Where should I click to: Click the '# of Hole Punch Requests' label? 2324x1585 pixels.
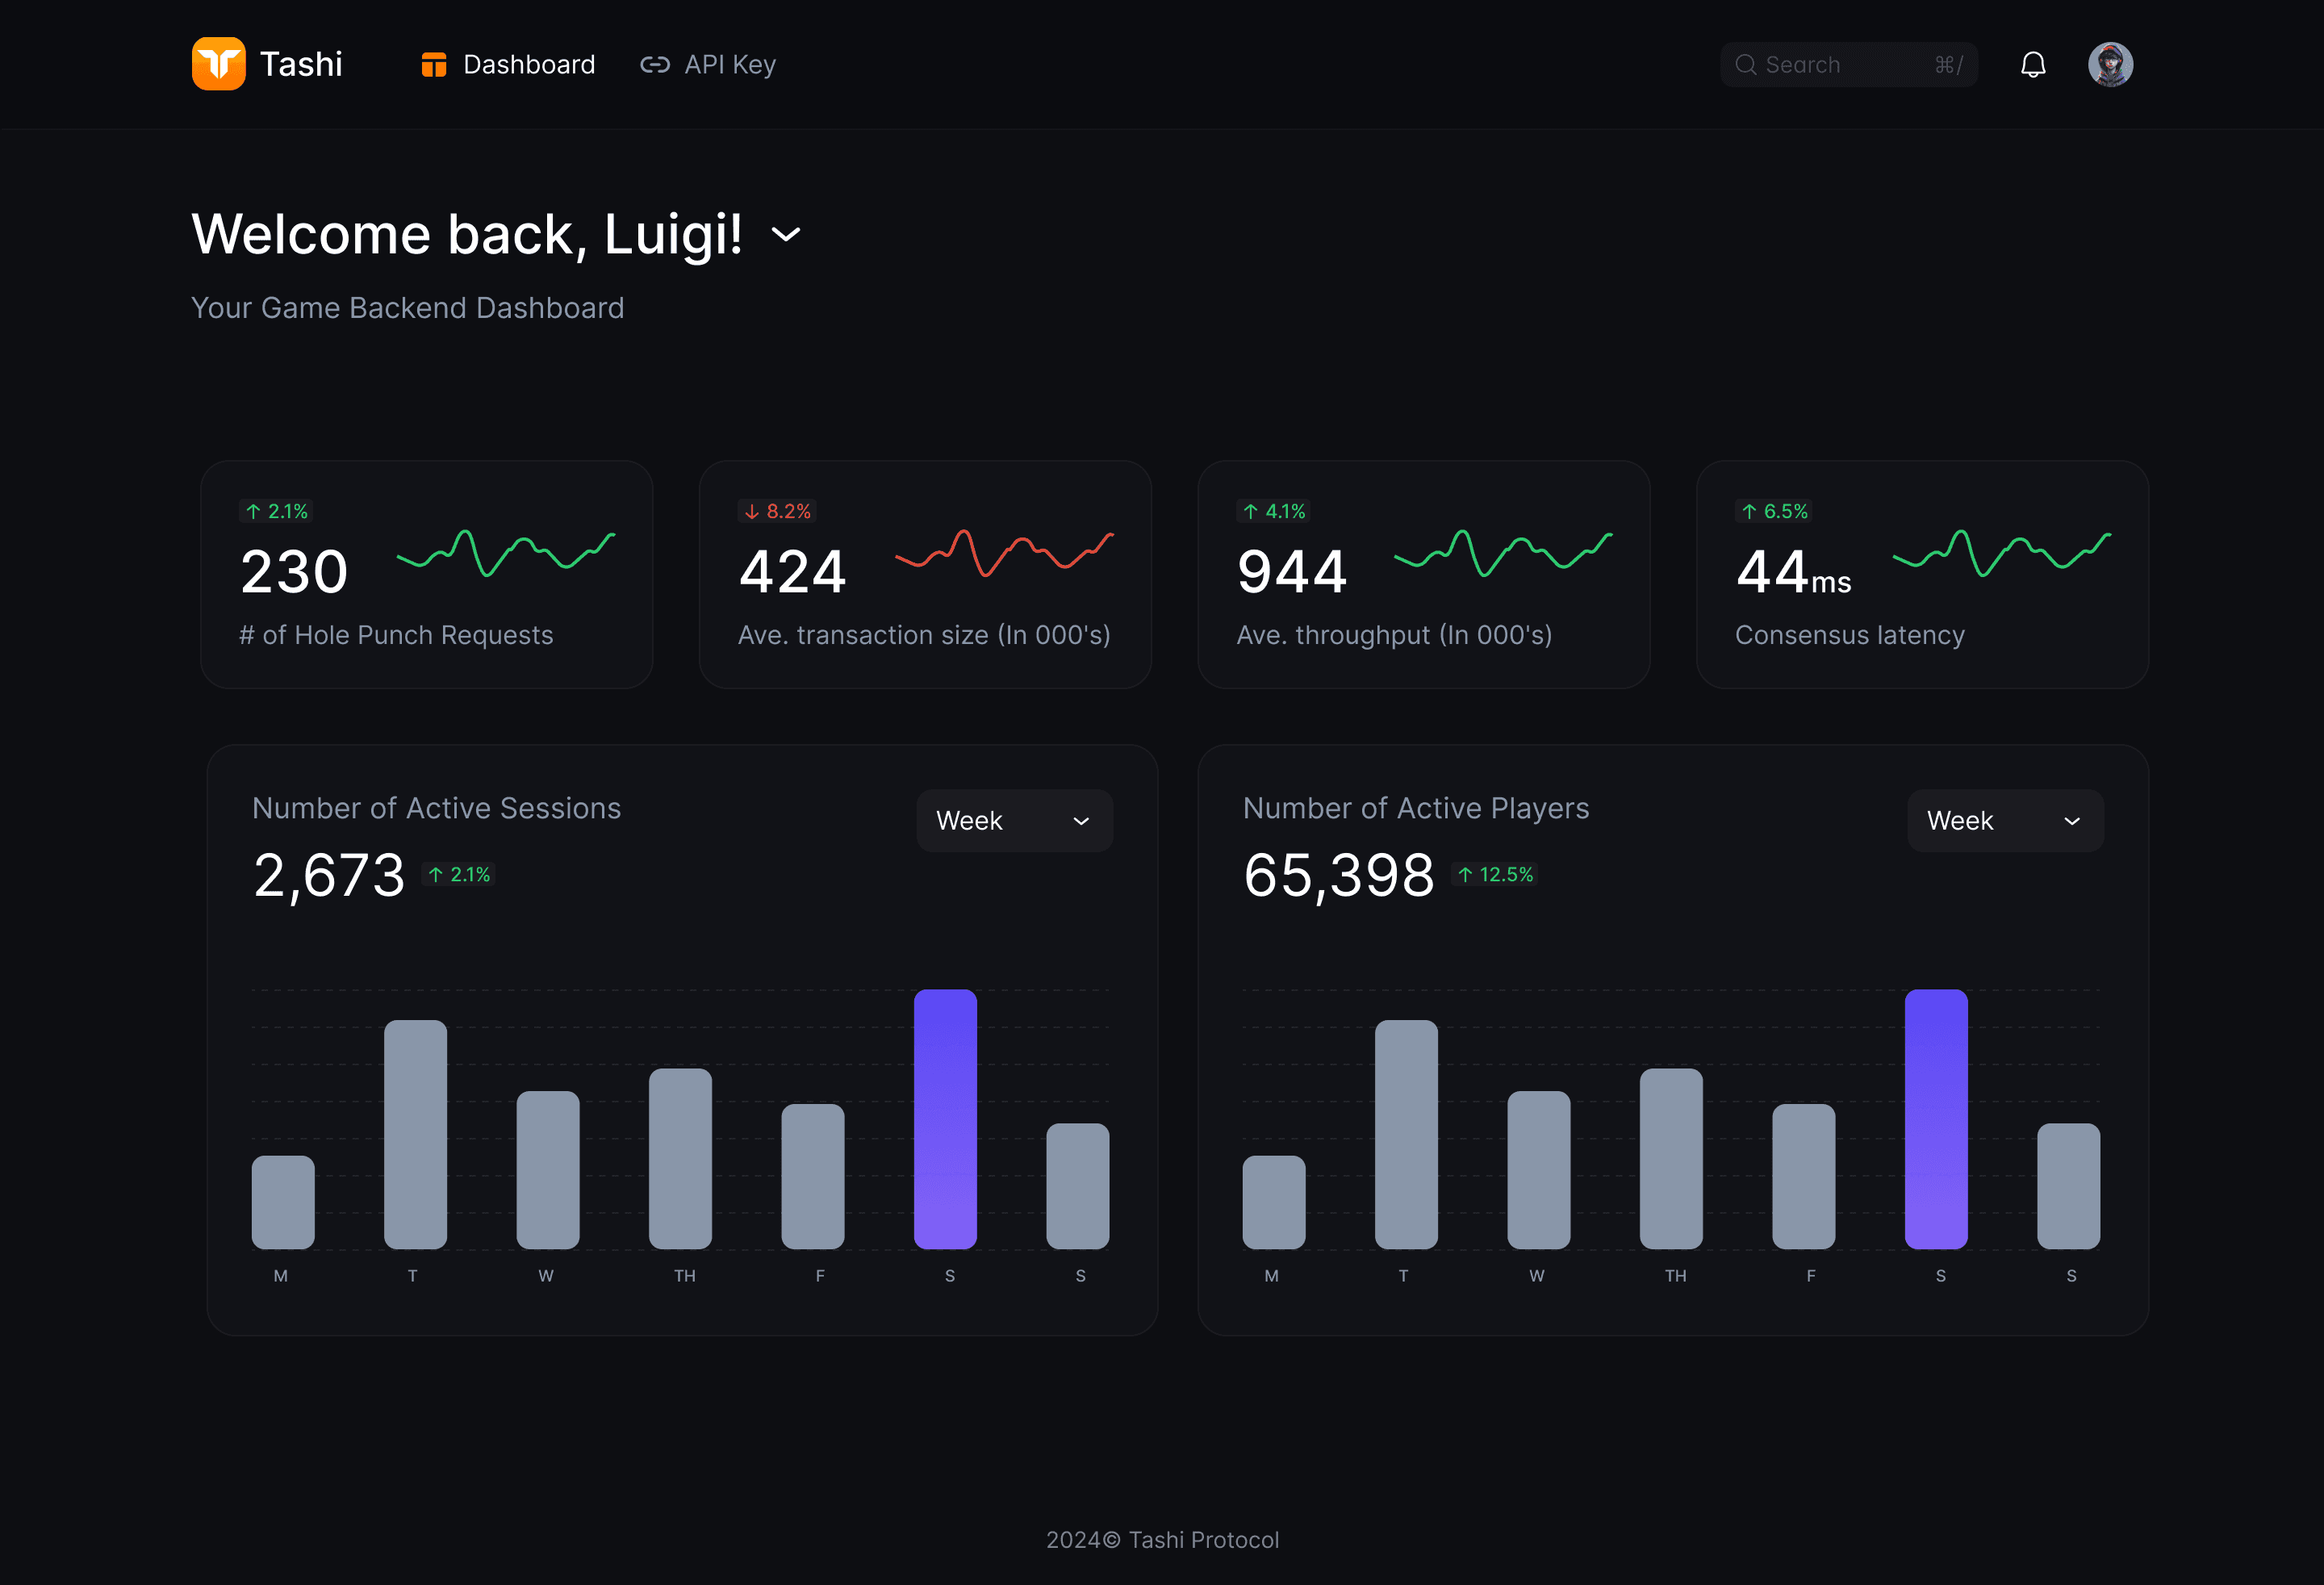pyautogui.click(x=396, y=635)
